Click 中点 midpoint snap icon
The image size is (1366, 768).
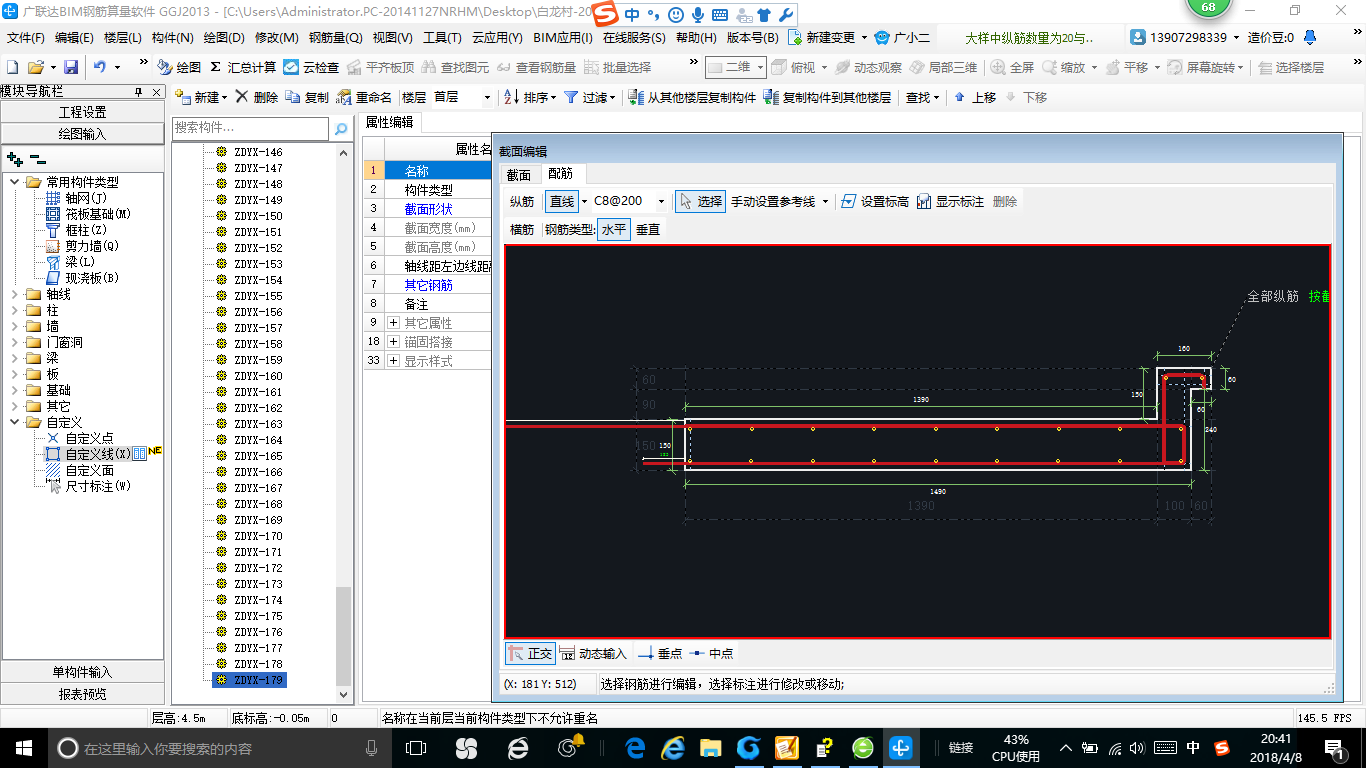click(x=711, y=653)
